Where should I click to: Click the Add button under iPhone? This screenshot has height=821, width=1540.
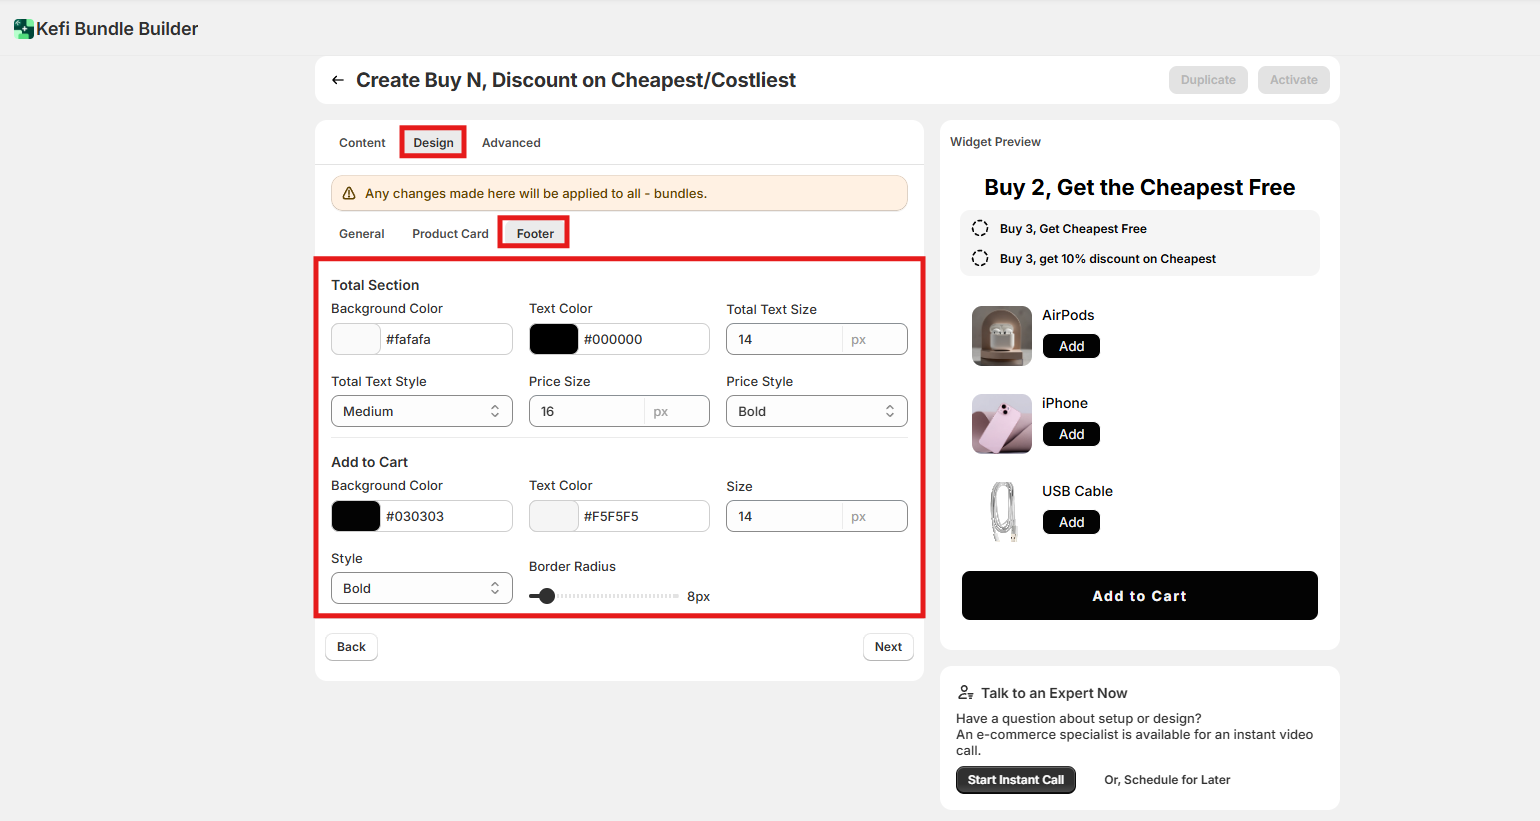(1071, 434)
